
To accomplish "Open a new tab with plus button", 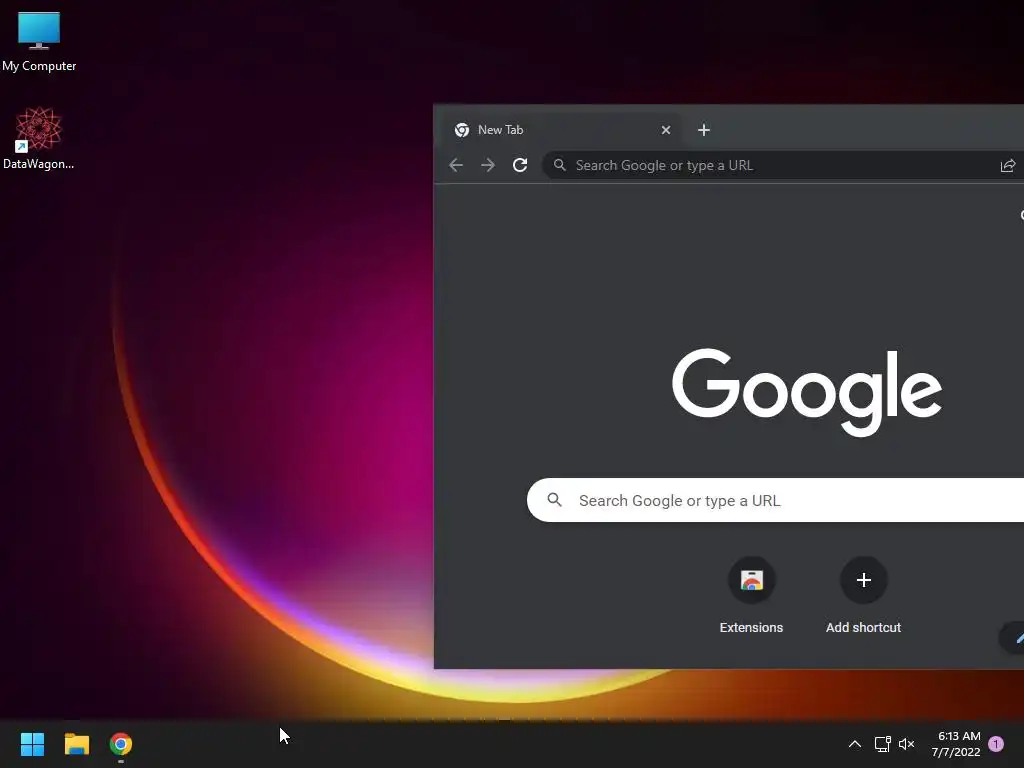I will (x=703, y=130).
